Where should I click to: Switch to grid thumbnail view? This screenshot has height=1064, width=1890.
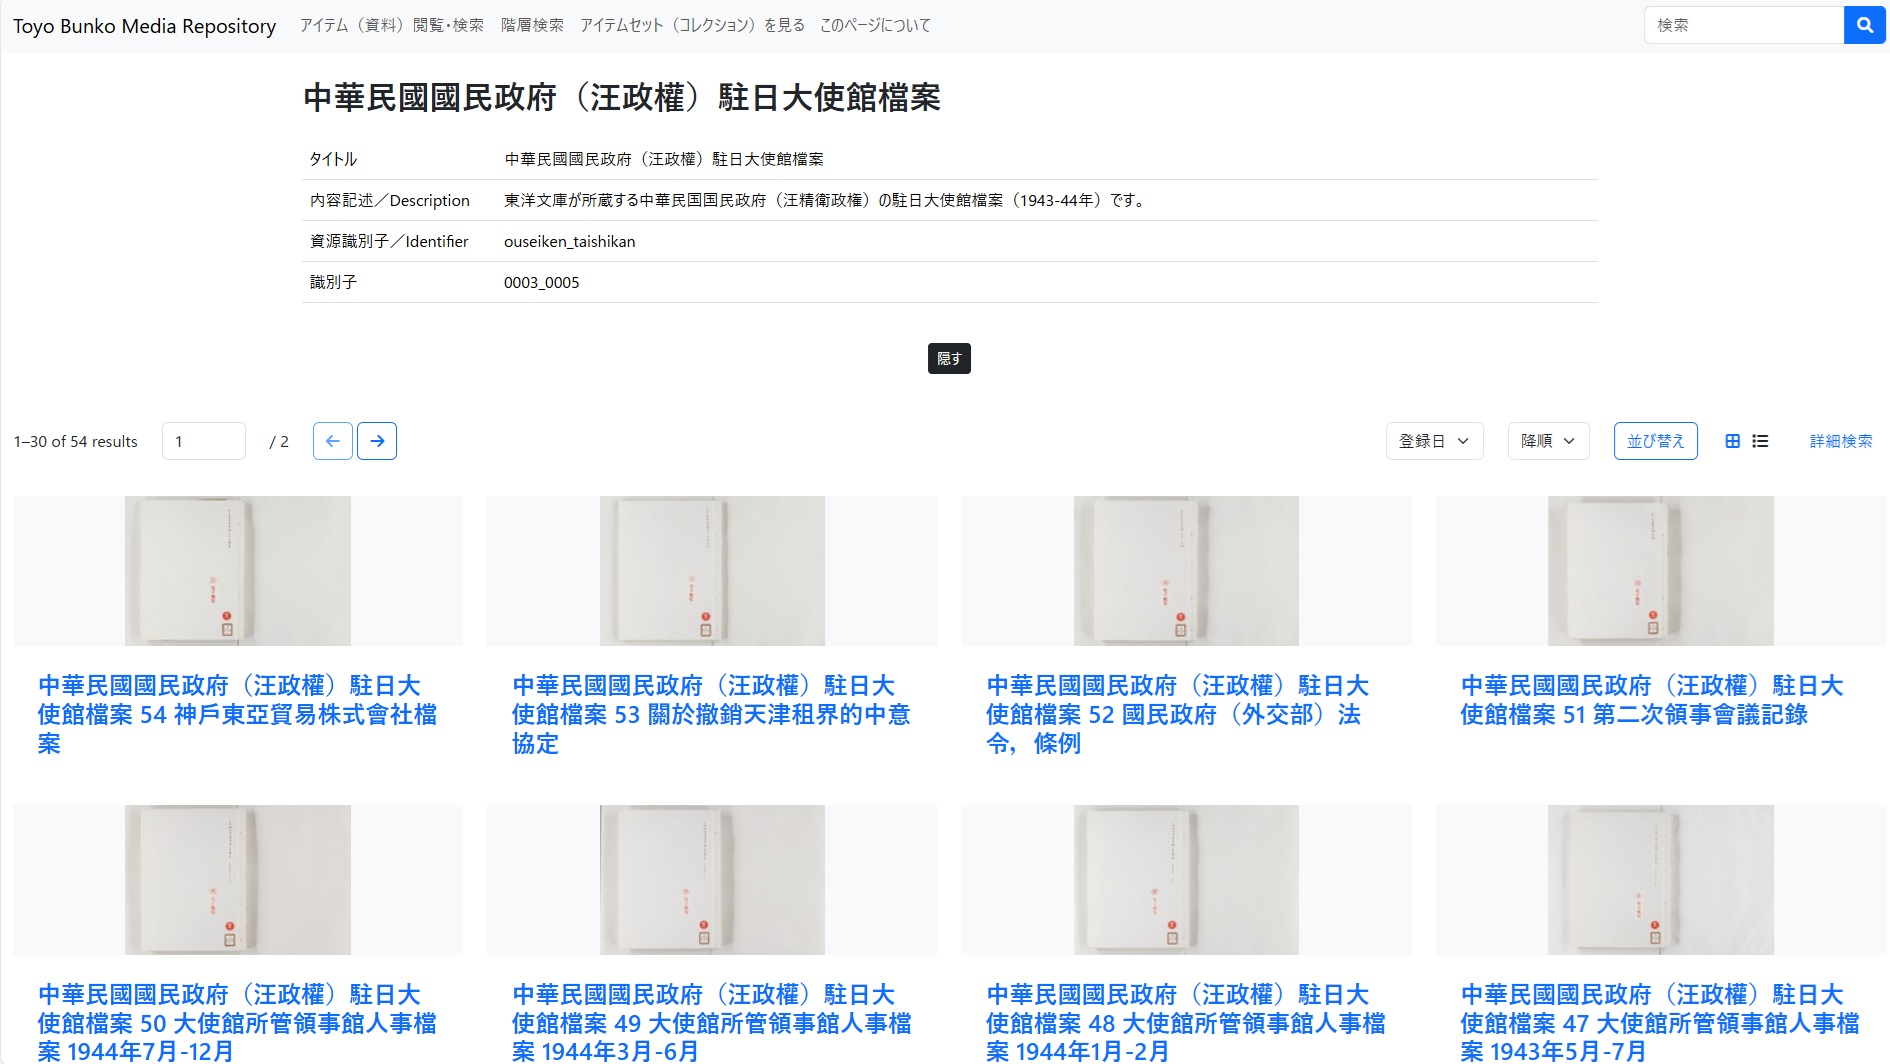1733,440
